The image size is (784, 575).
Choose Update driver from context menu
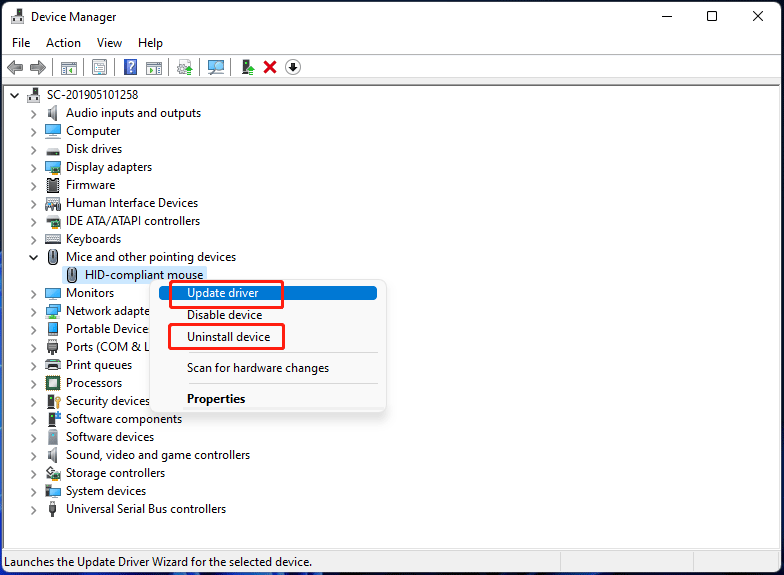pyautogui.click(x=223, y=293)
